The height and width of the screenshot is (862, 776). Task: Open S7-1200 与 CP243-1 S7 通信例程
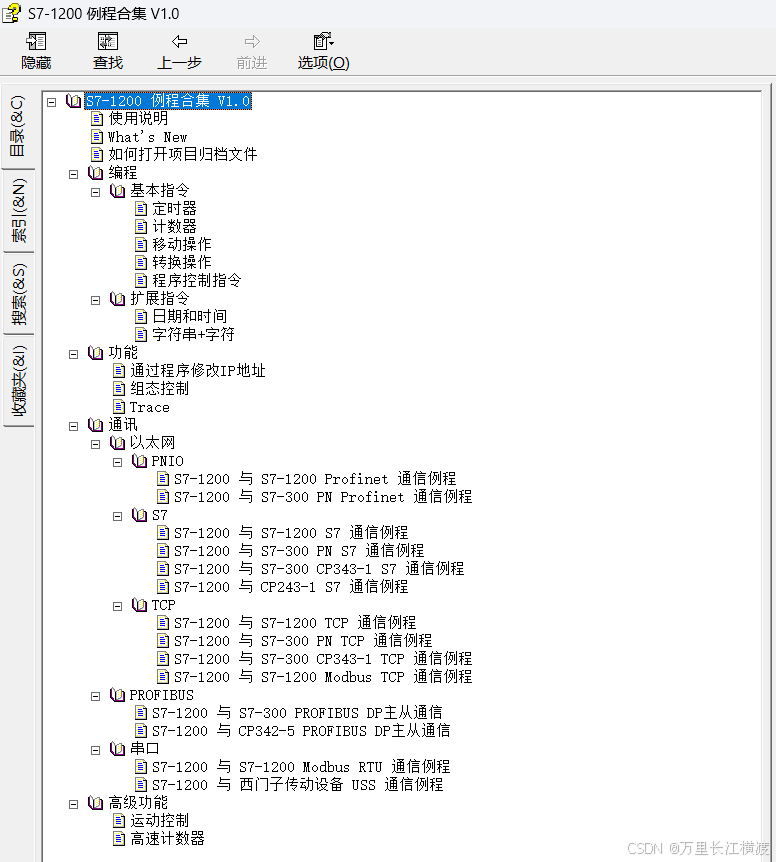291,587
